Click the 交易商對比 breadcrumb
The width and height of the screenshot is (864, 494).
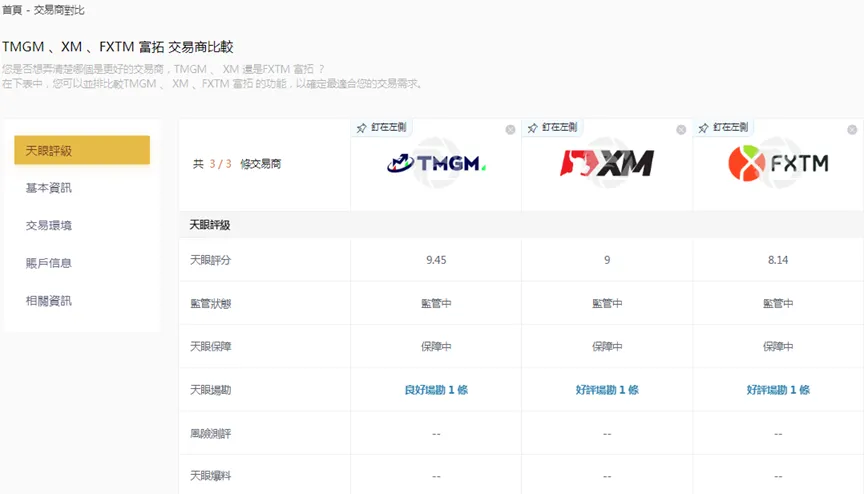click(59, 10)
